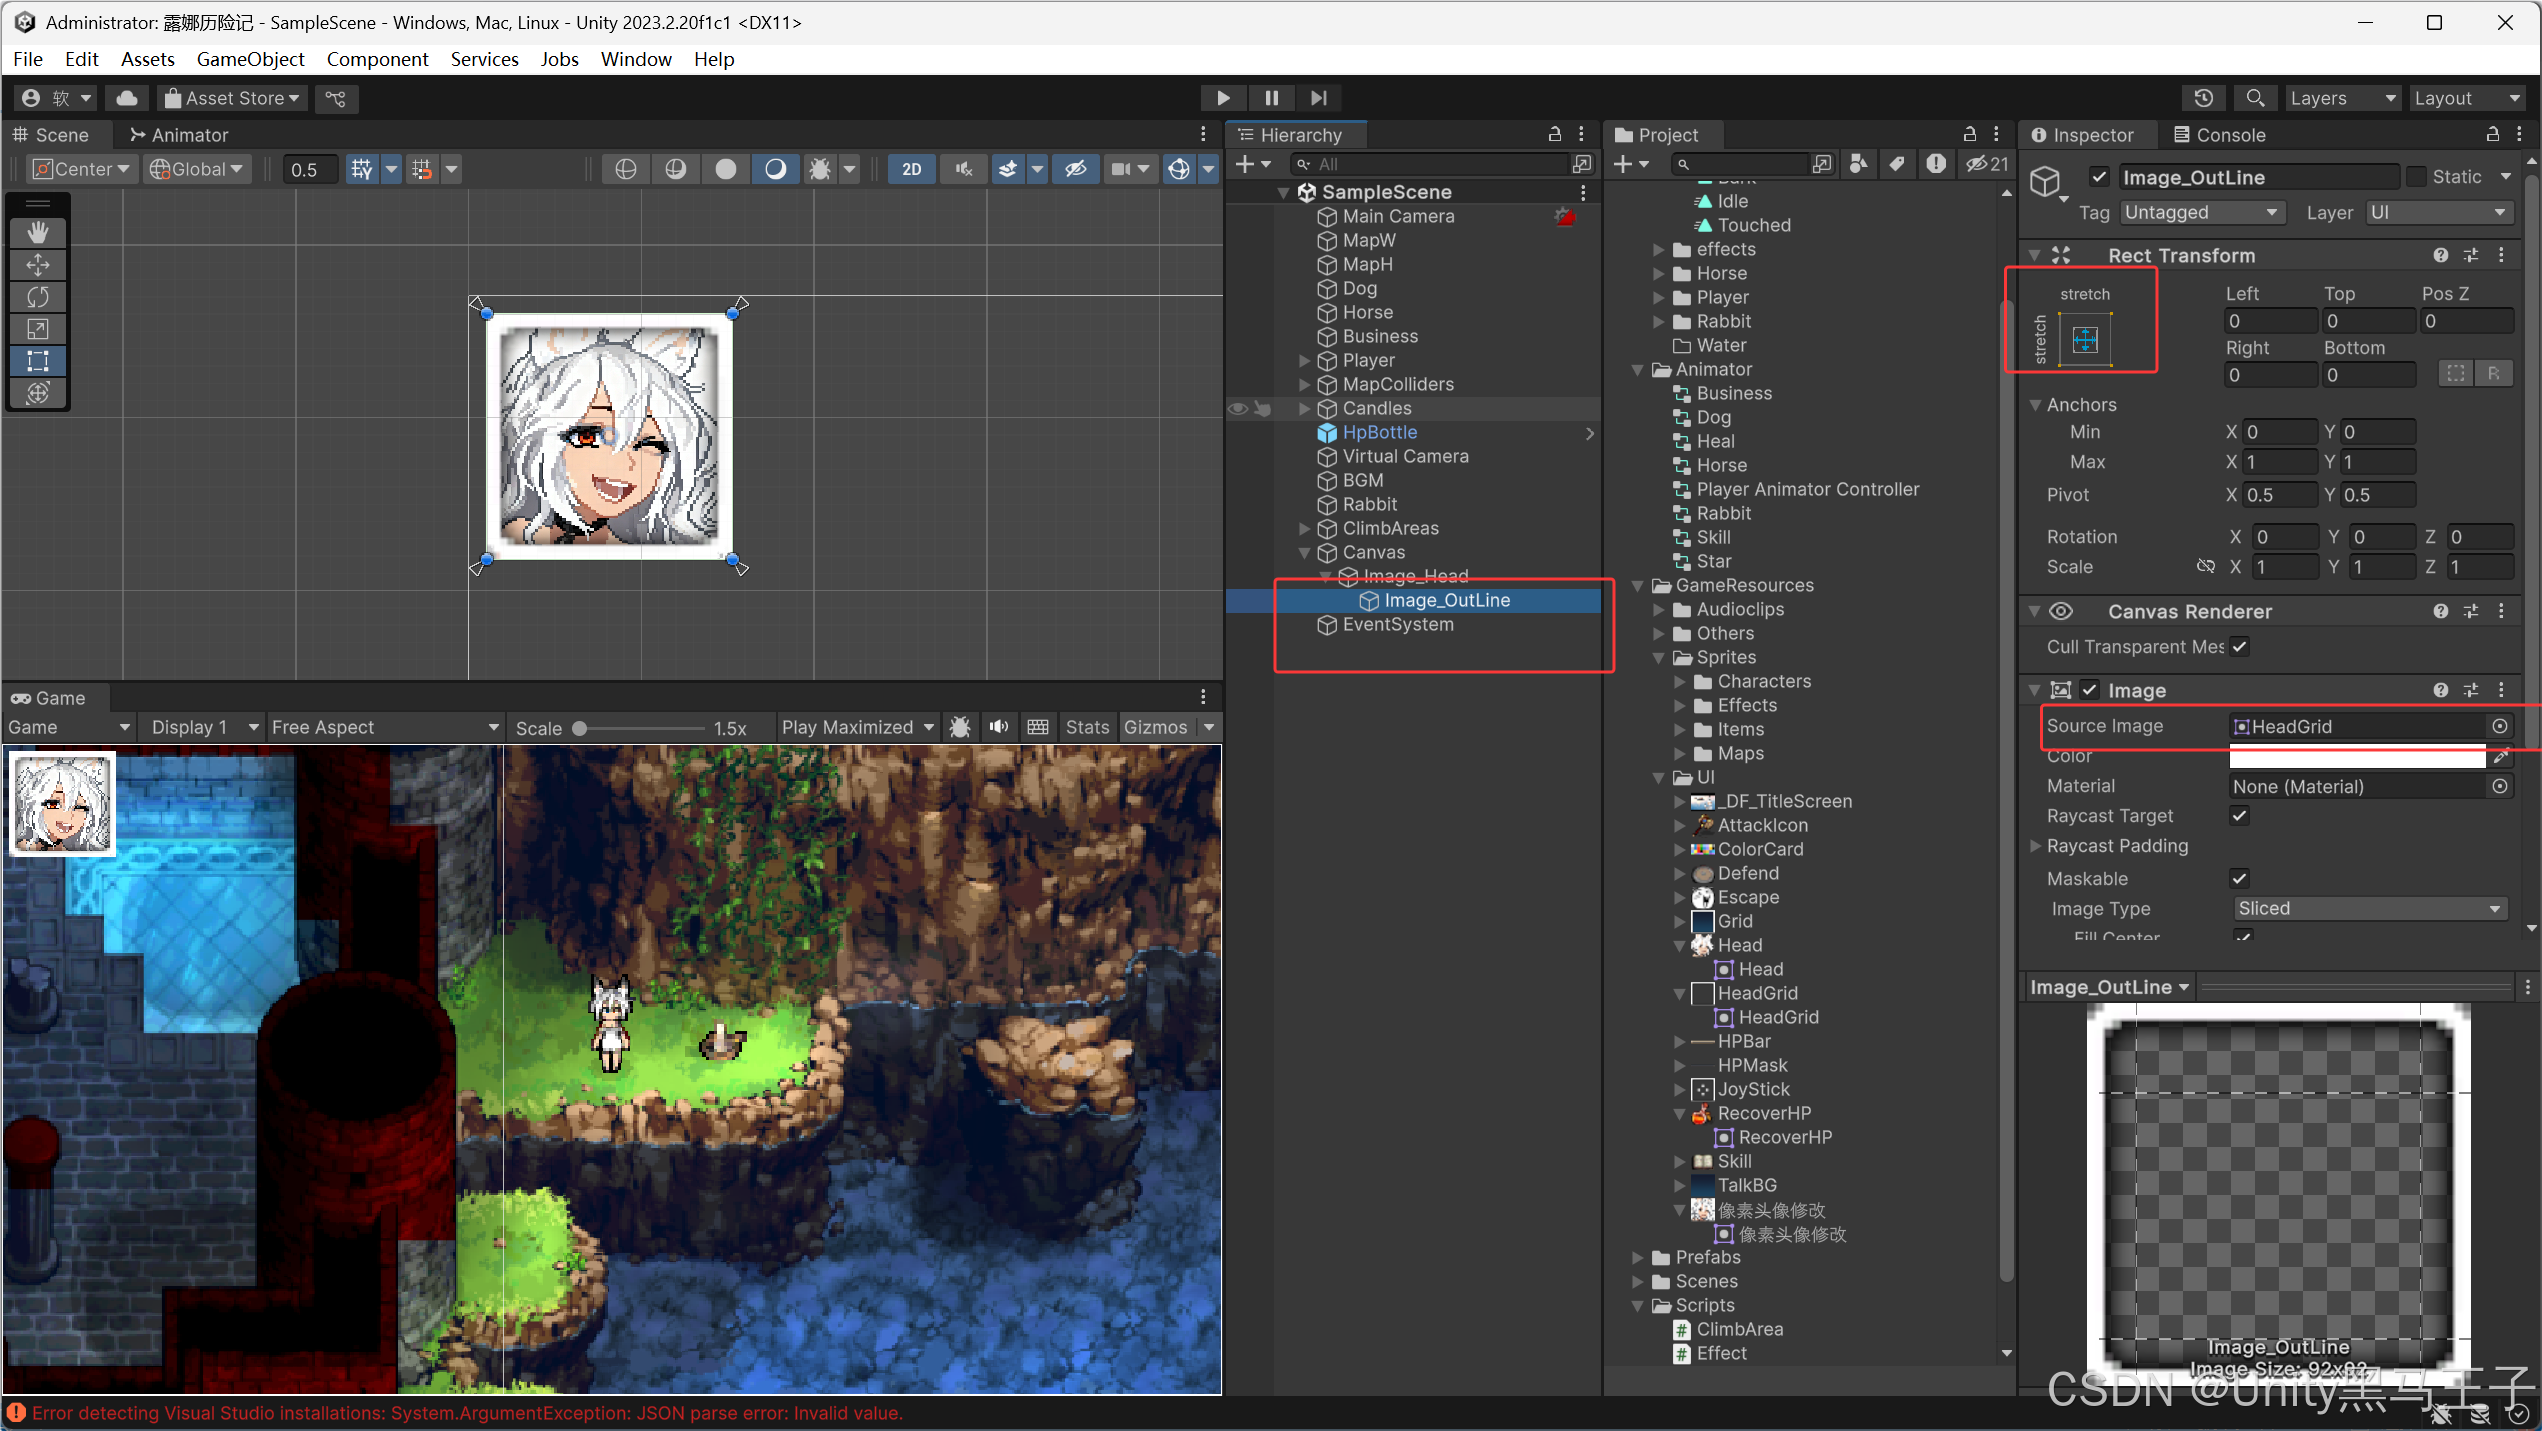Viewport: 2542px width, 1431px height.
Task: Toggle the Raycast Target checkbox
Action: pos(2239,816)
